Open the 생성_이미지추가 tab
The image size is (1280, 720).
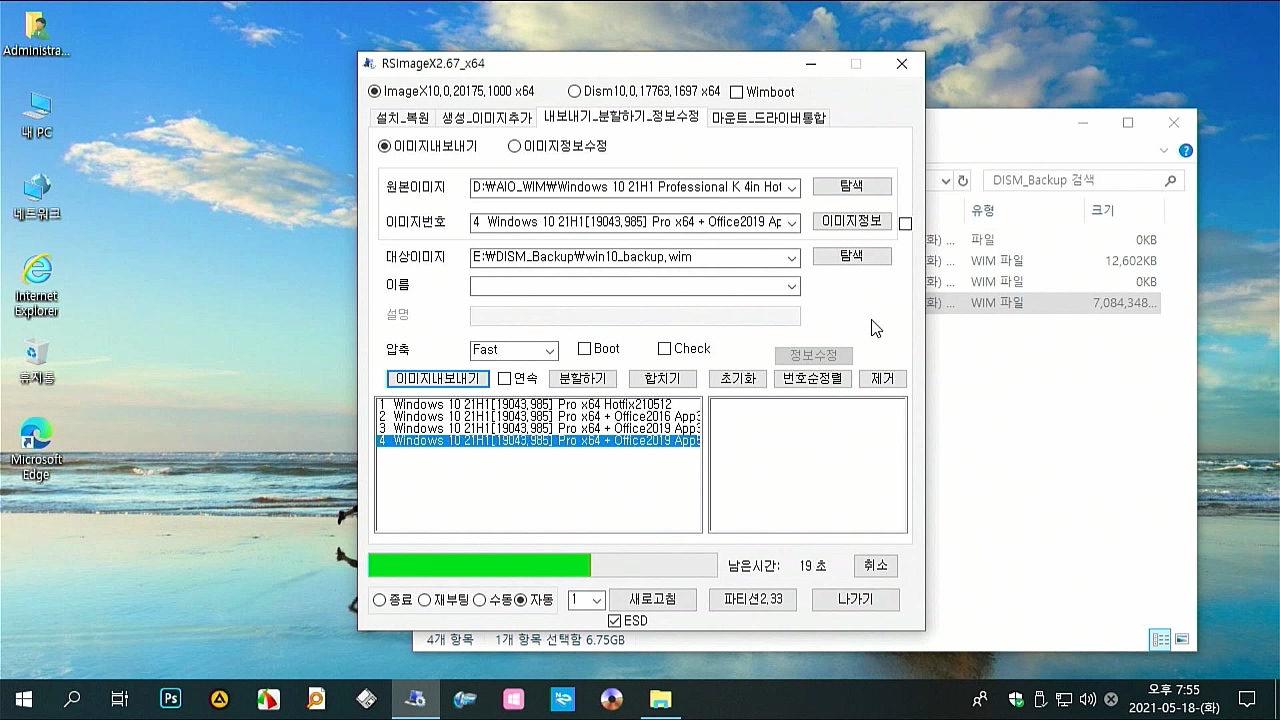tap(487, 118)
